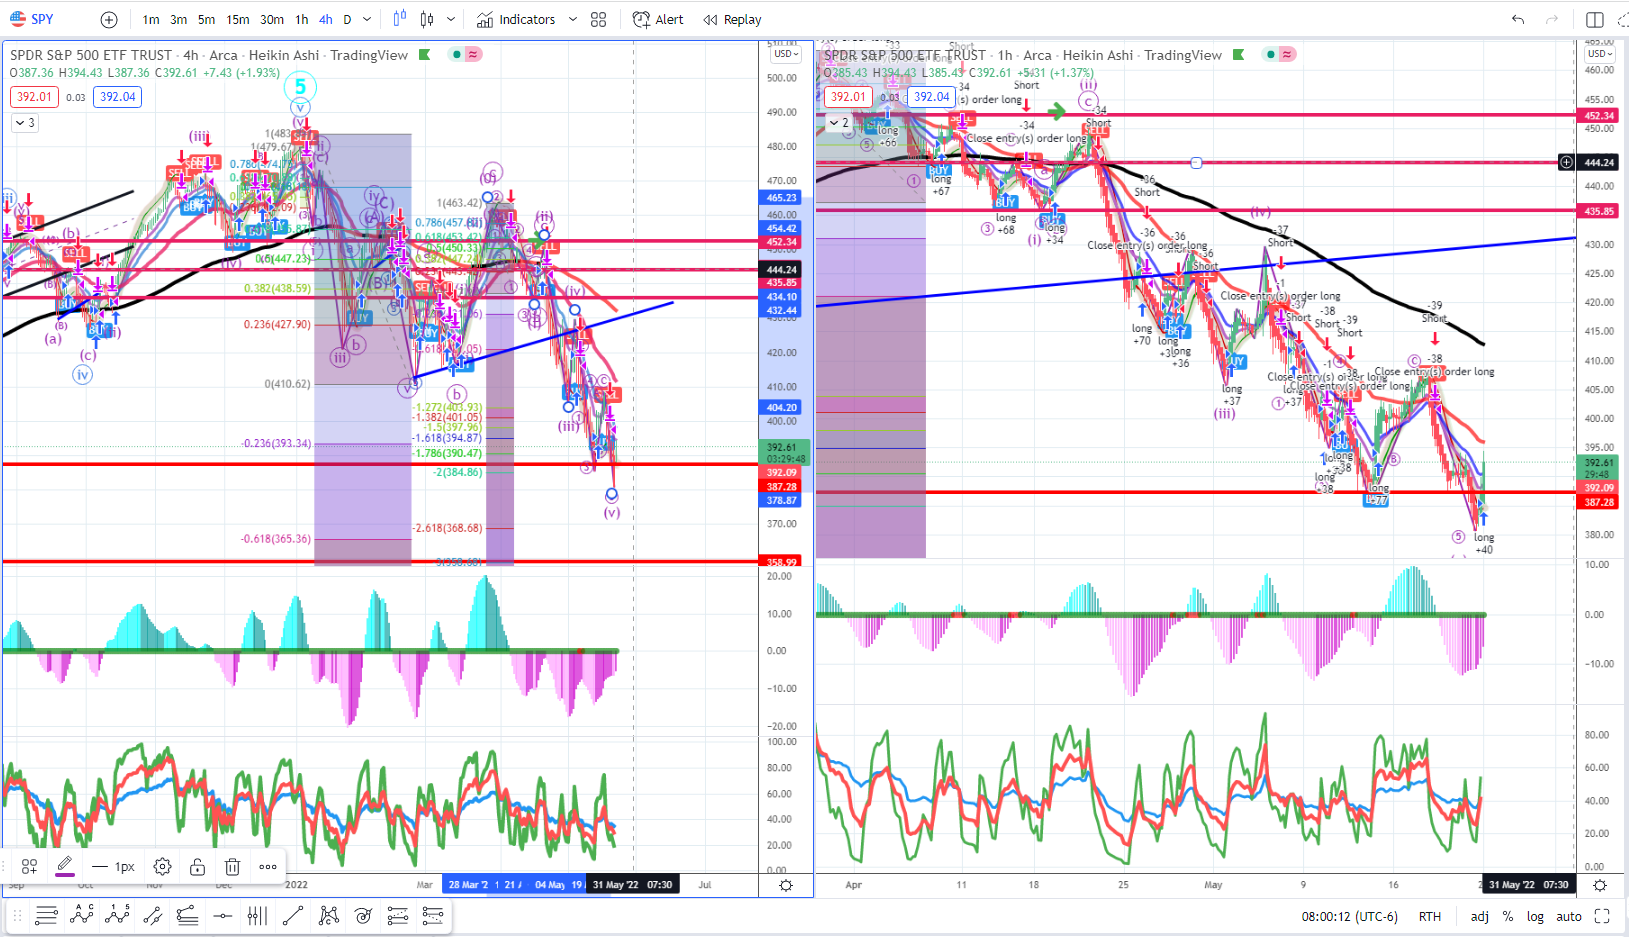
Task: Open chart settings gear on the 4h chart
Action: [786, 885]
